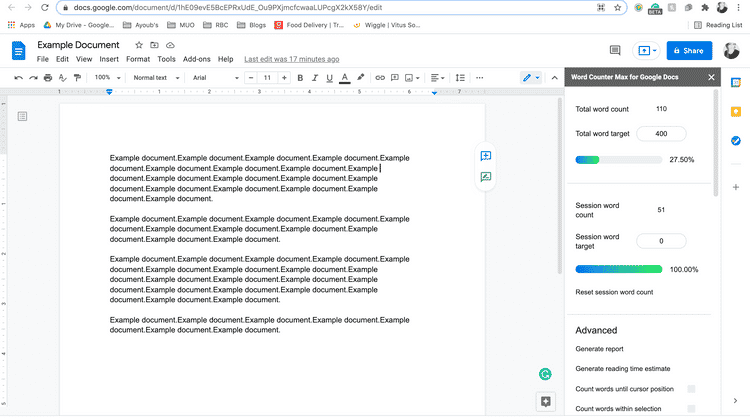Toggle bold formatting
The height and width of the screenshot is (418, 750).
tap(299, 77)
